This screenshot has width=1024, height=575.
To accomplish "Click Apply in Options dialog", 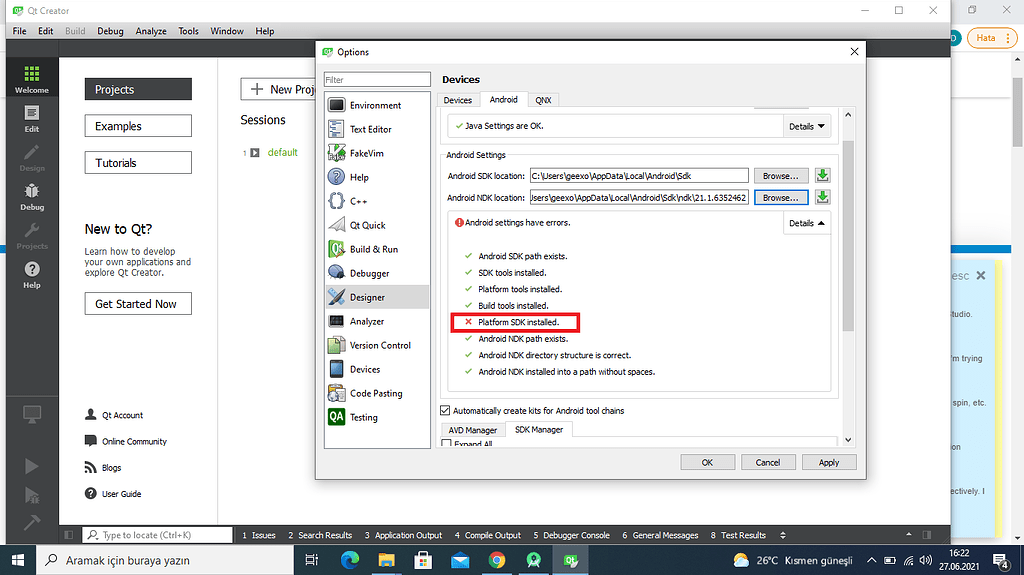I will (829, 462).
